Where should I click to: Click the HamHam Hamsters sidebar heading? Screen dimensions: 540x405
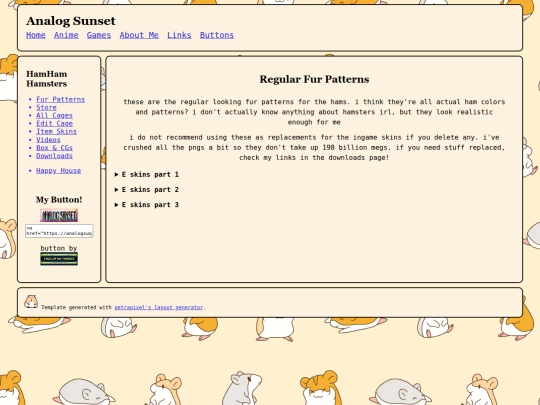tap(47, 79)
